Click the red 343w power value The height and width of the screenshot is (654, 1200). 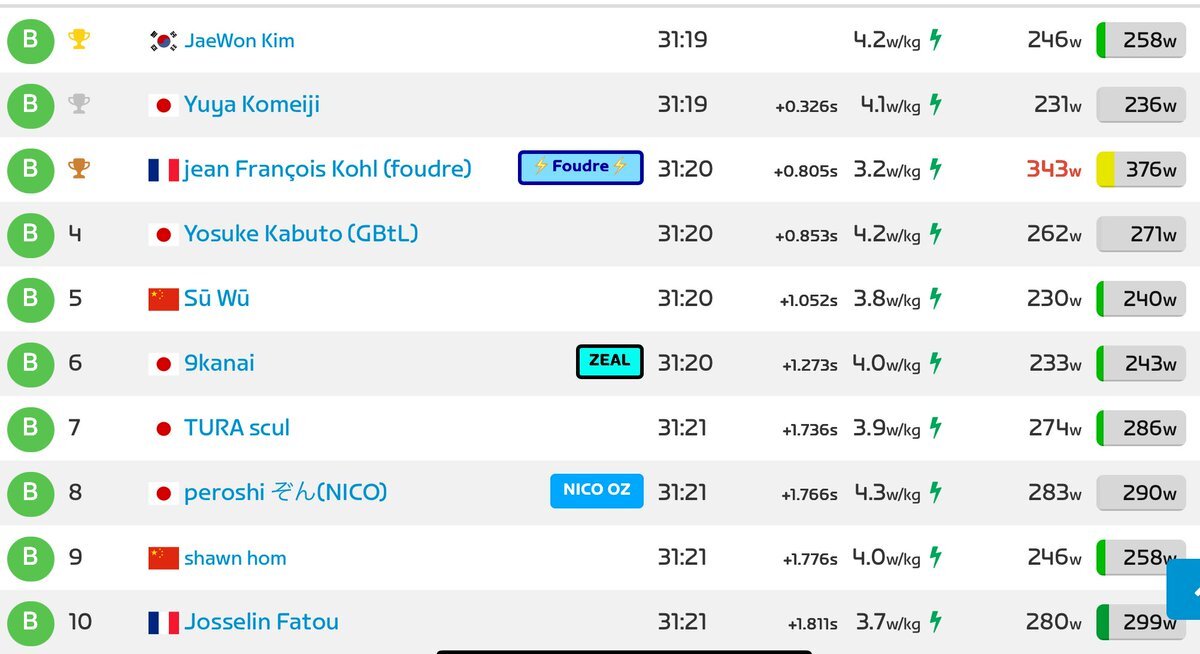[1054, 170]
